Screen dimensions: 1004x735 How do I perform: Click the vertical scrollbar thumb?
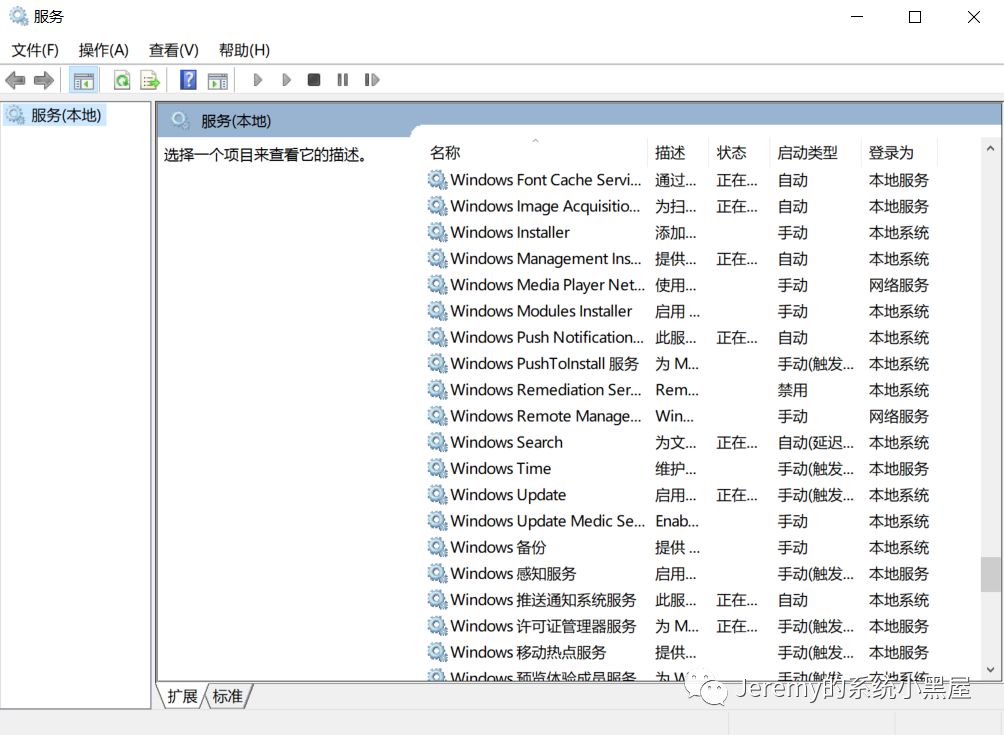pyautogui.click(x=990, y=574)
